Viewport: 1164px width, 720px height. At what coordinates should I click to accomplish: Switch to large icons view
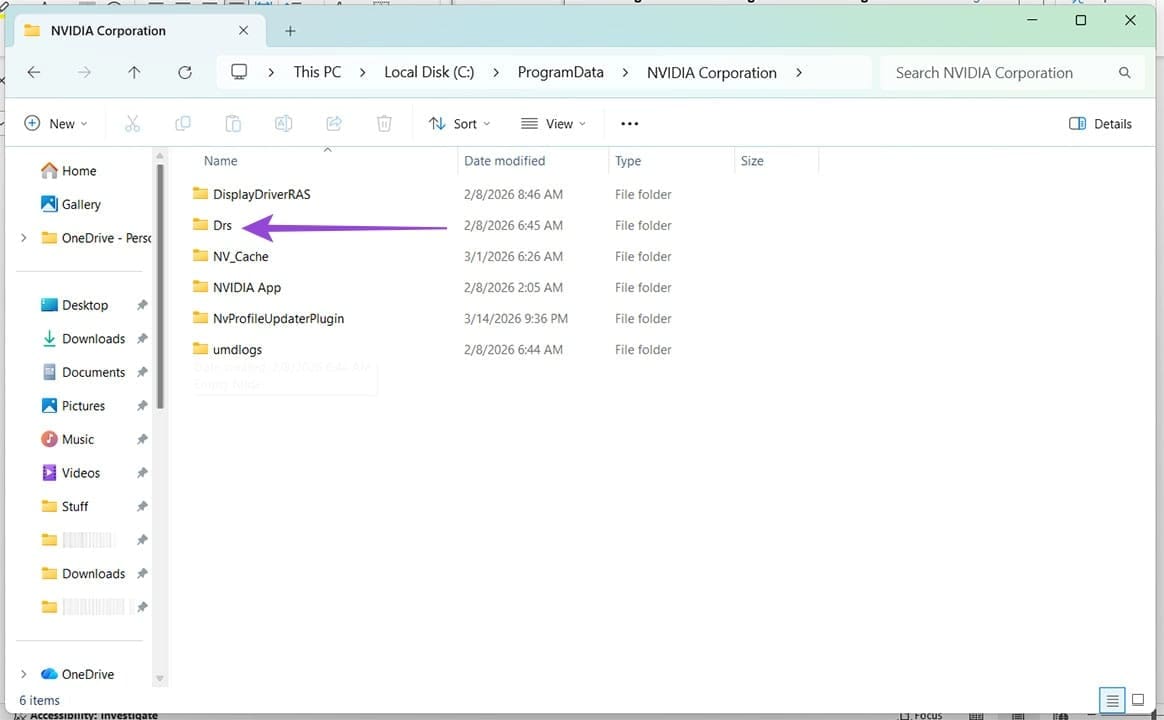click(1139, 700)
